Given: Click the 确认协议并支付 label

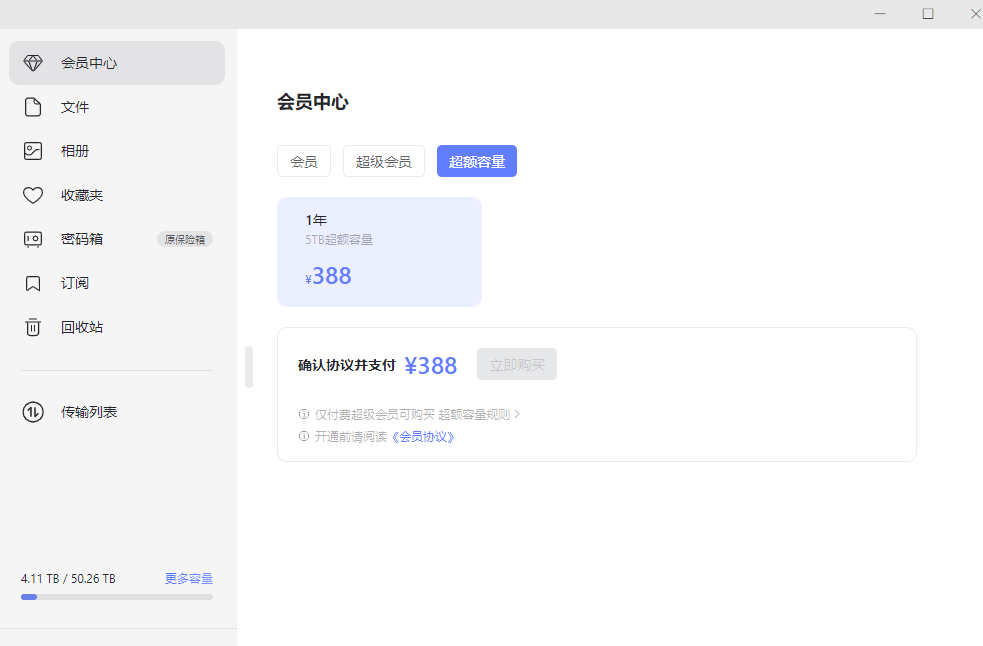Looking at the screenshot, I should [347, 365].
